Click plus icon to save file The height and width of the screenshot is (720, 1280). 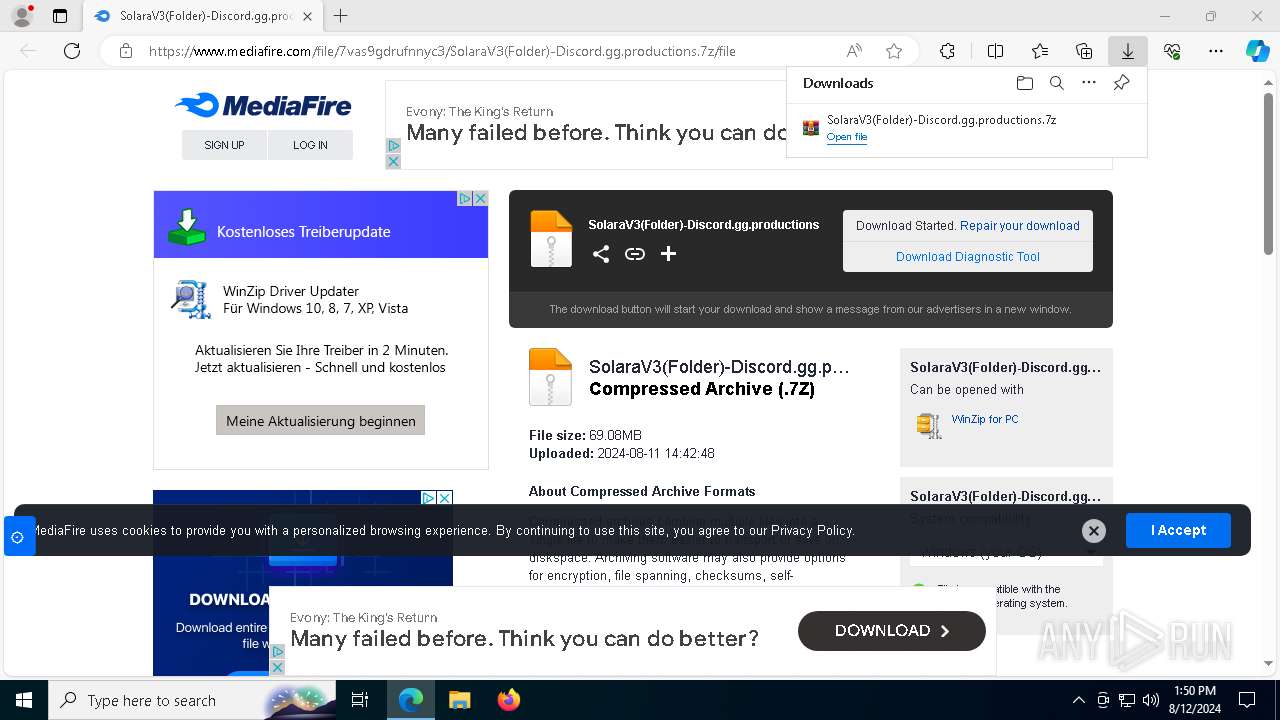pos(669,254)
